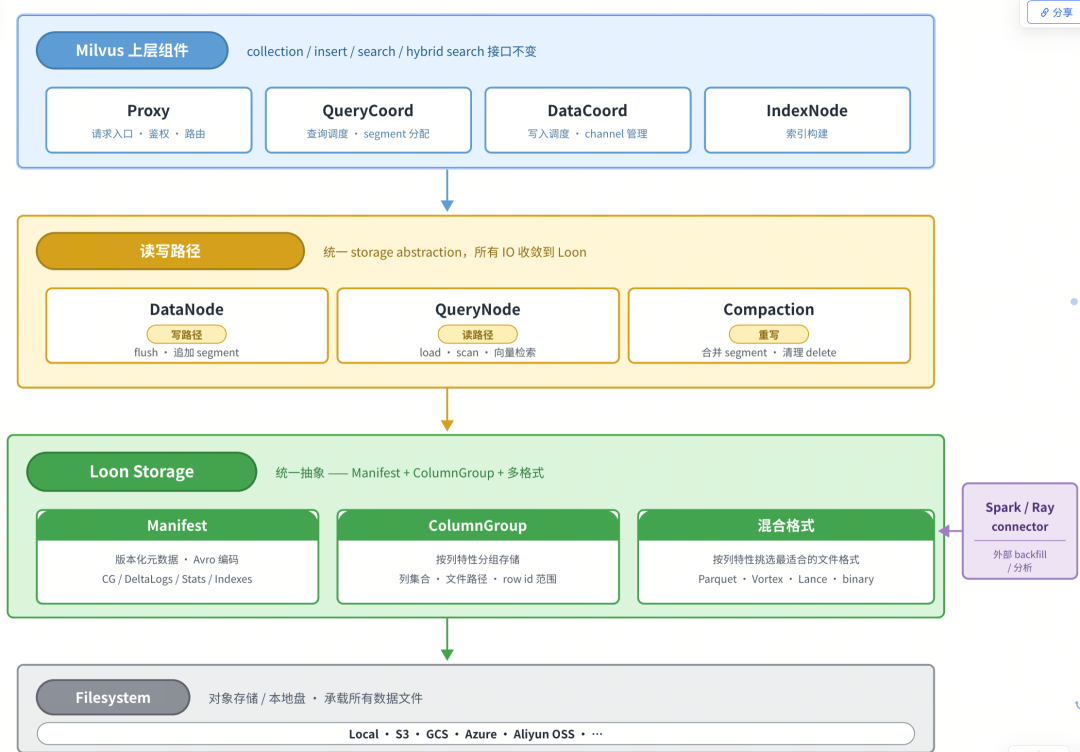
Task: Click text "索引构建" under IndexNode
Action: 807,134
